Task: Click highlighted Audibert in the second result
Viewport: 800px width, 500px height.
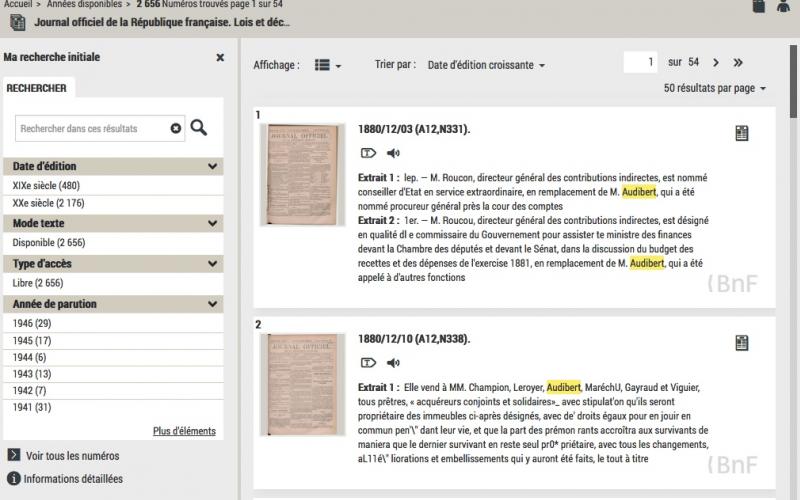Action: click(563, 388)
